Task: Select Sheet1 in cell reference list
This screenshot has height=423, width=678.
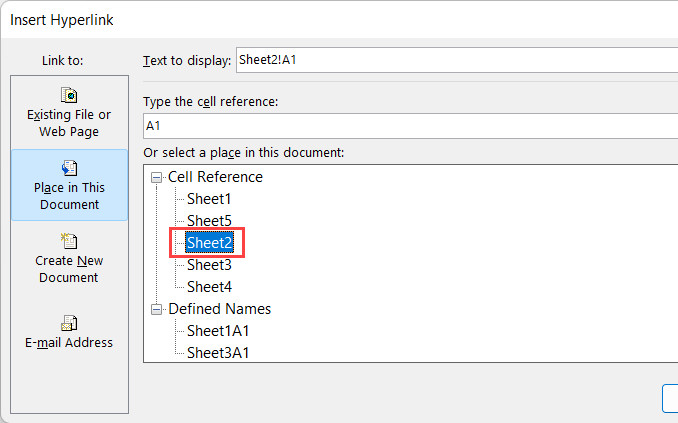Action: tap(209, 199)
